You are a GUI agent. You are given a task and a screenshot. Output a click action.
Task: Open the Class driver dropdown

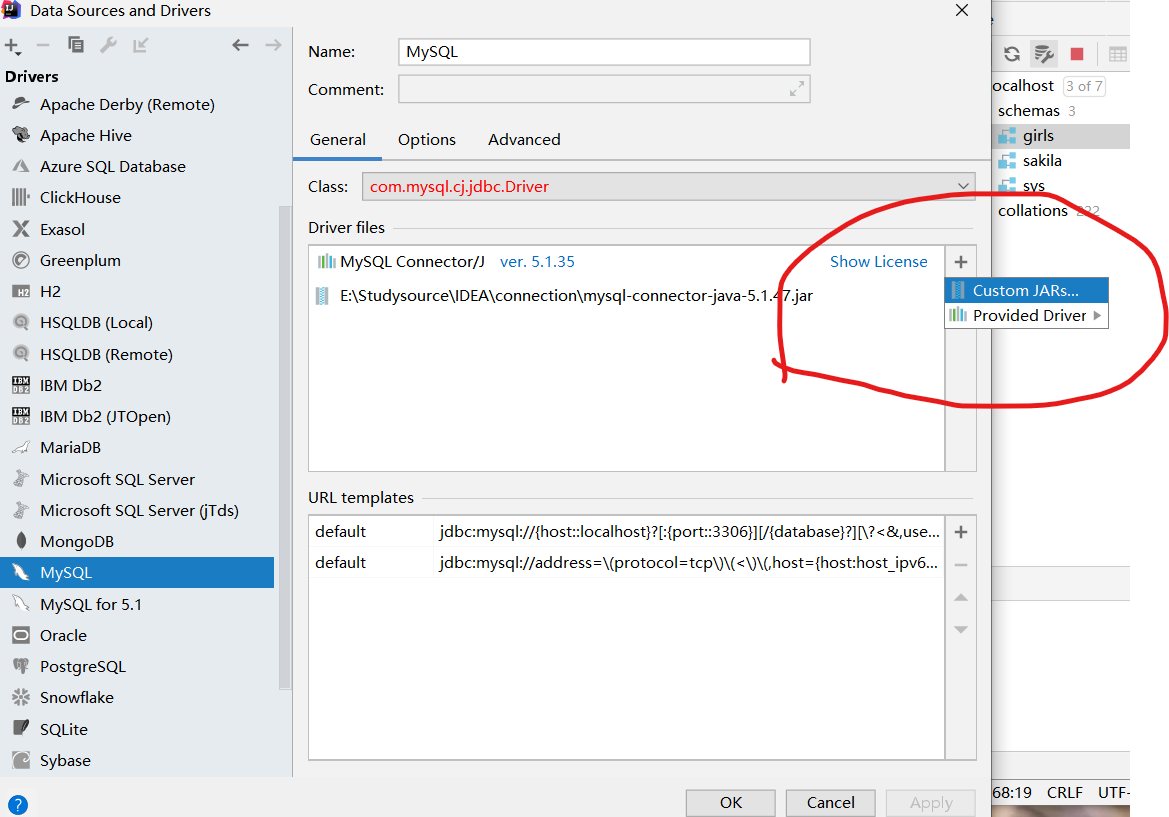tap(961, 186)
